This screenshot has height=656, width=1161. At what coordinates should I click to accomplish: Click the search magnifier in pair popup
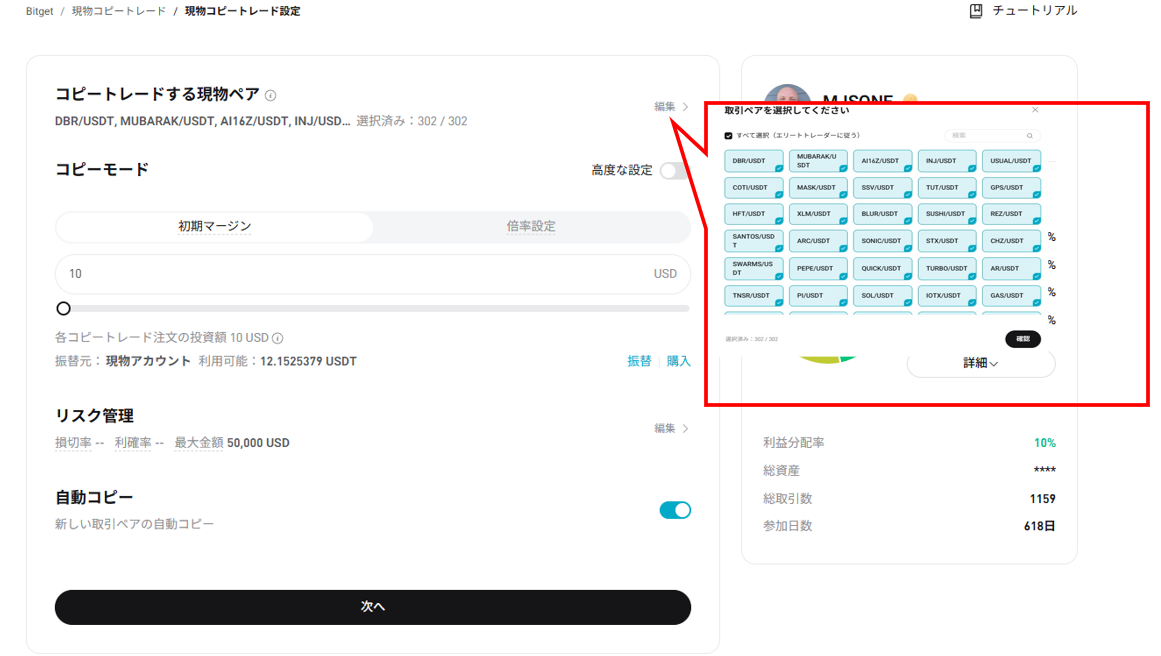click(x=1030, y=136)
